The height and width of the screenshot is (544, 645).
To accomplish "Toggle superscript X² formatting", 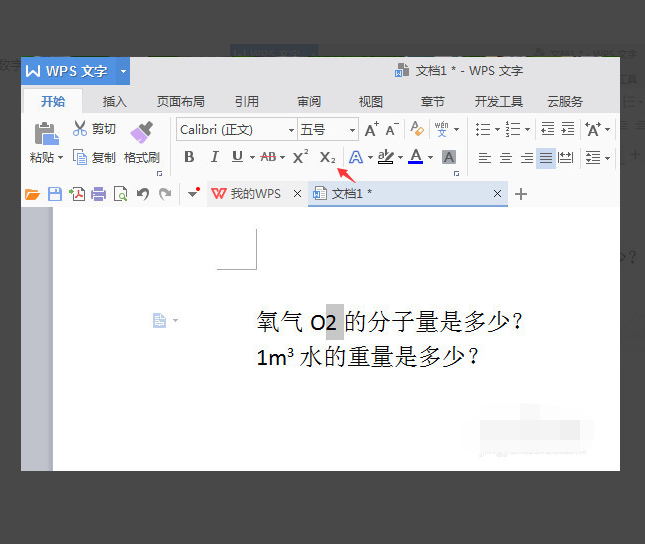I will pyautogui.click(x=300, y=156).
